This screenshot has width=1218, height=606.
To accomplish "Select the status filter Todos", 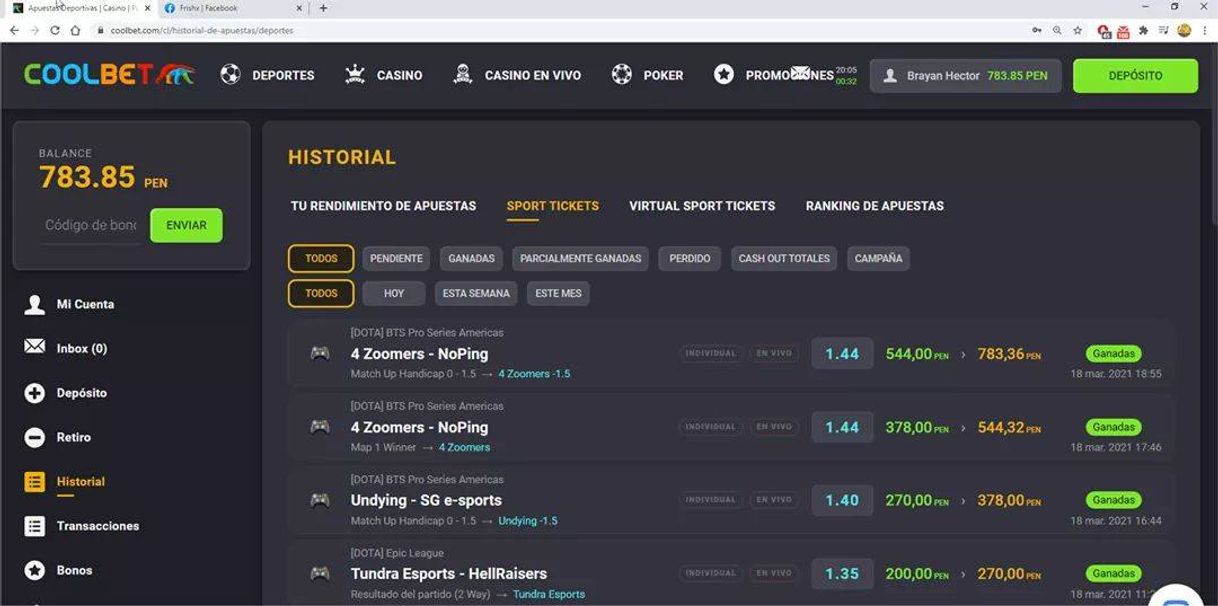I will point(321,258).
